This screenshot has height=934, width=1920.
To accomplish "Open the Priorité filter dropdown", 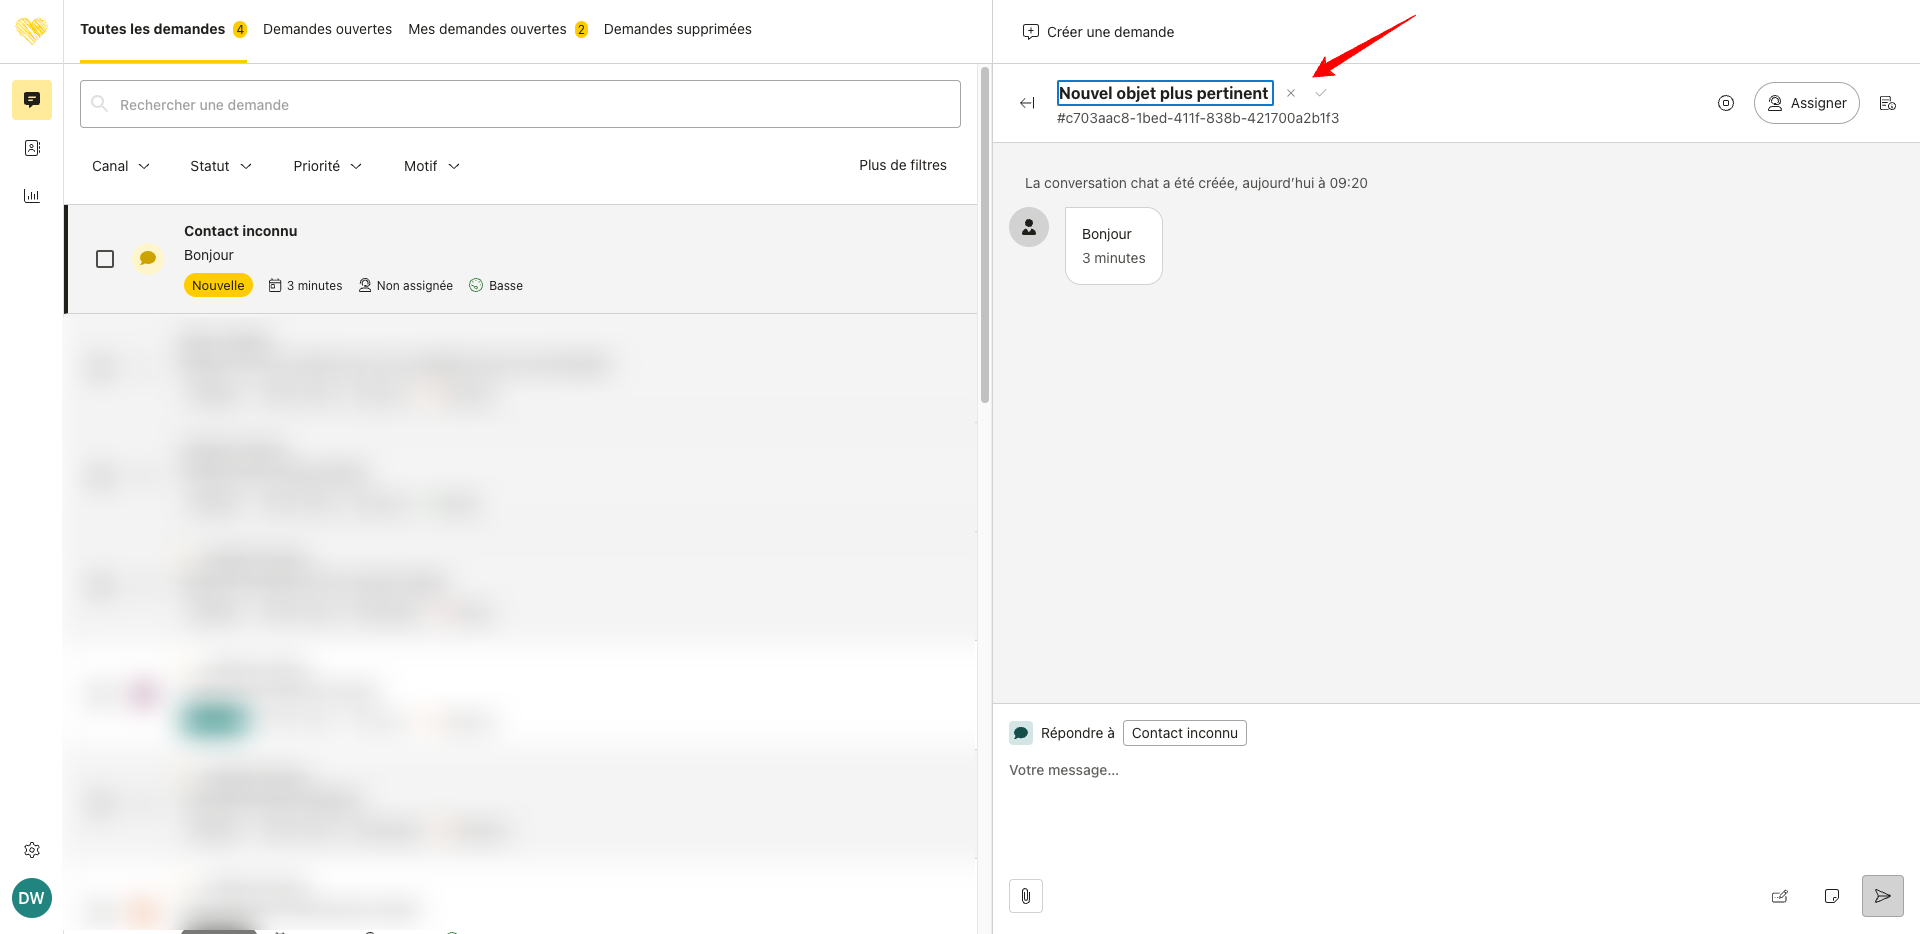I will click(327, 166).
